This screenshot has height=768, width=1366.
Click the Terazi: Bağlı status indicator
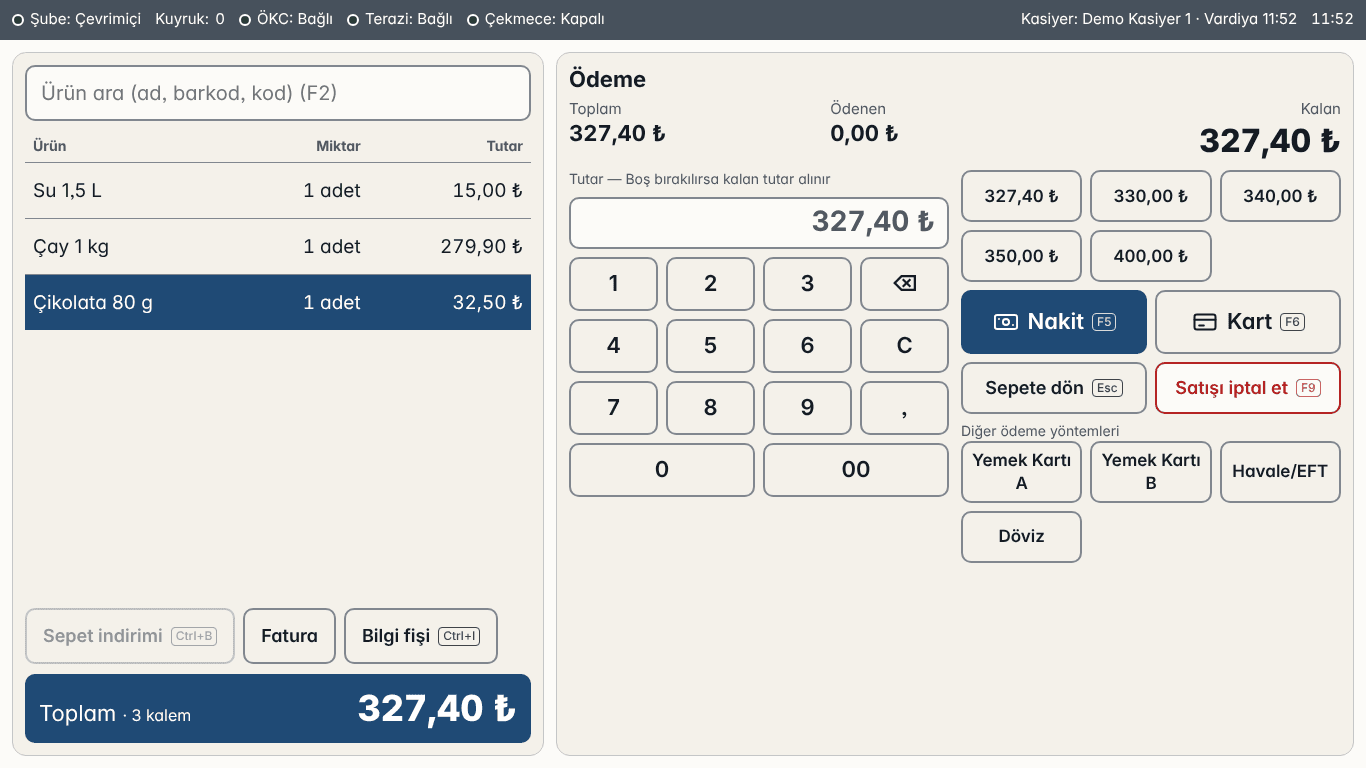[x=400, y=19]
